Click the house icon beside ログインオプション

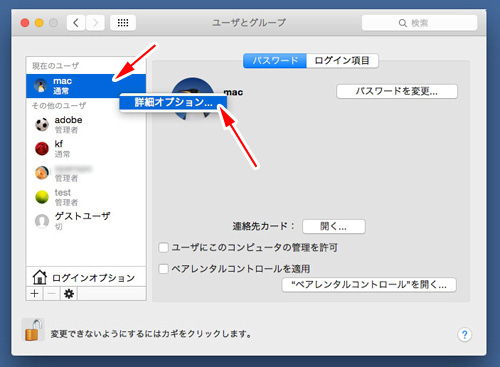click(40, 277)
